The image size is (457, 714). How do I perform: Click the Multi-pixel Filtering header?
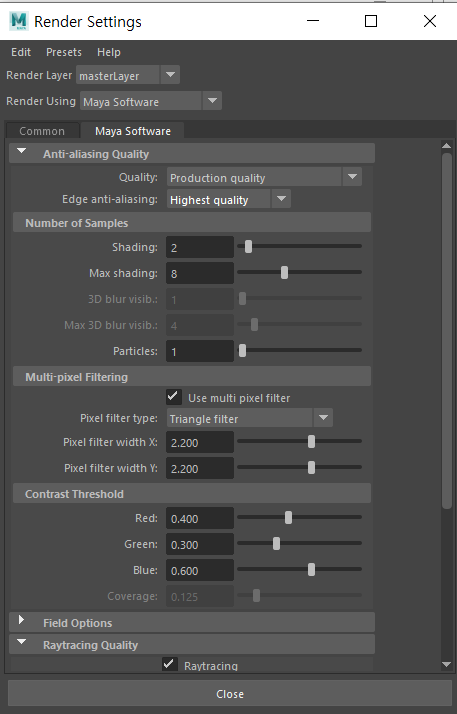[x=192, y=377]
